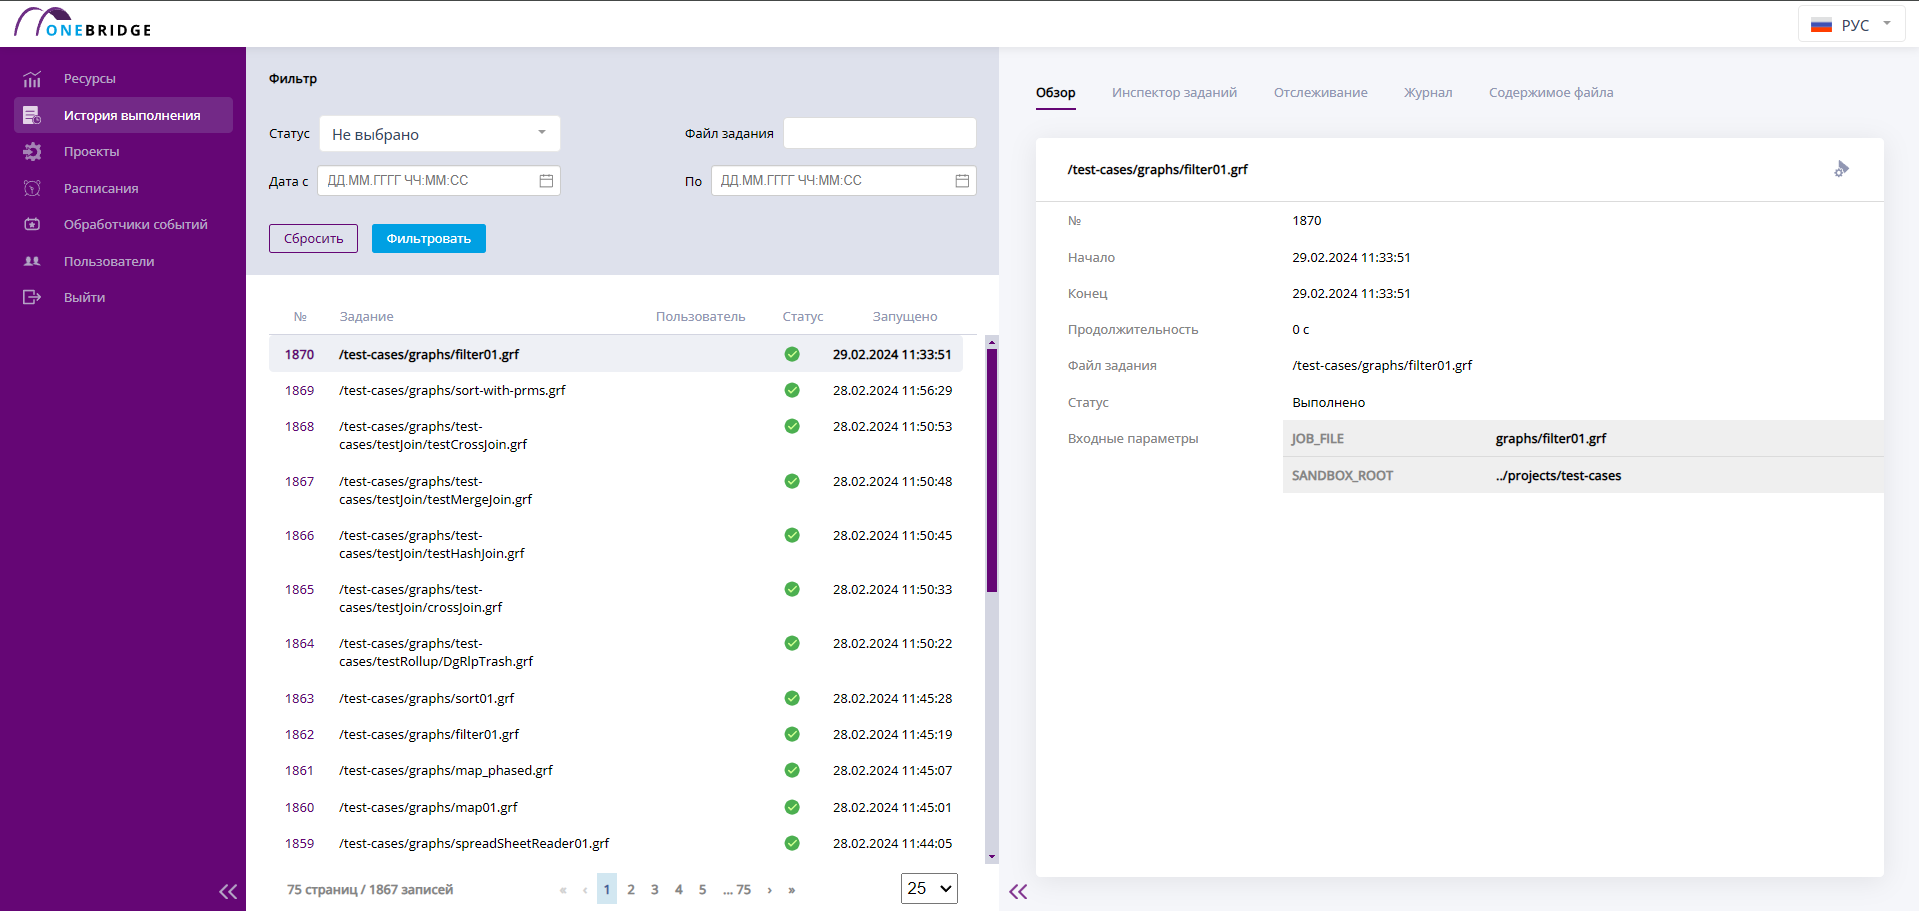Select job row DgRlpTrash.grf
The width and height of the screenshot is (1919, 911).
coord(616,652)
